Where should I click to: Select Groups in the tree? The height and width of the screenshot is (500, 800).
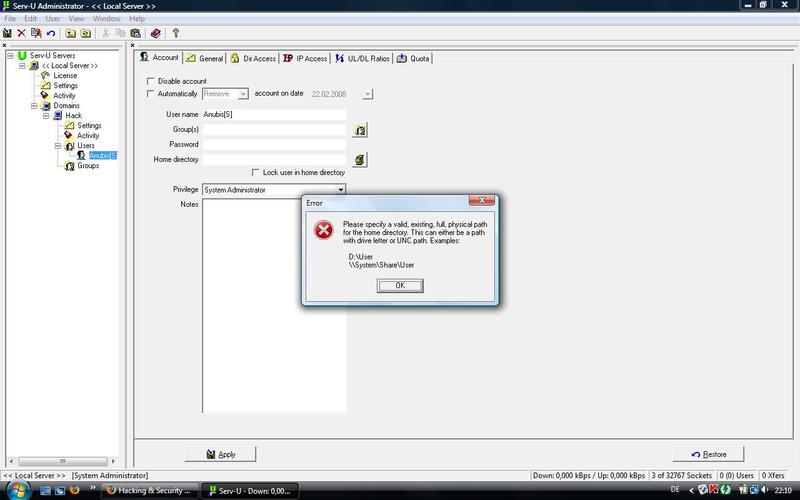(x=88, y=165)
